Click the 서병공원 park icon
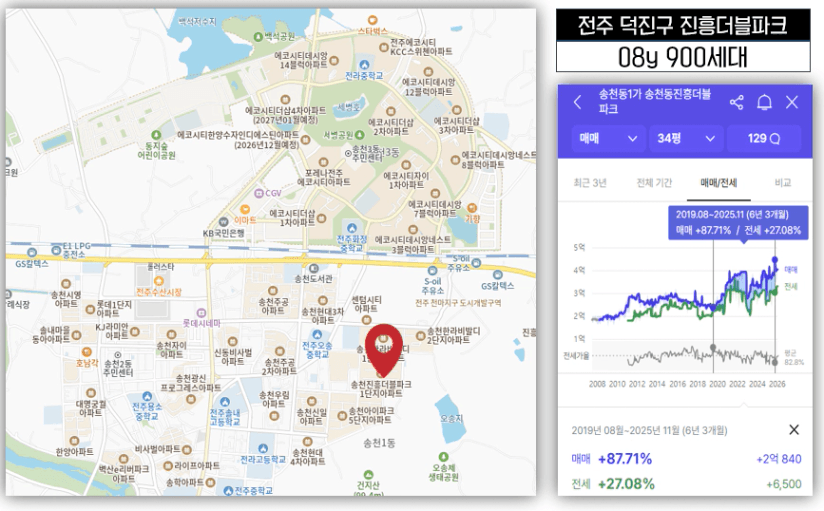Viewport: 824px width, 511px height. [359, 135]
